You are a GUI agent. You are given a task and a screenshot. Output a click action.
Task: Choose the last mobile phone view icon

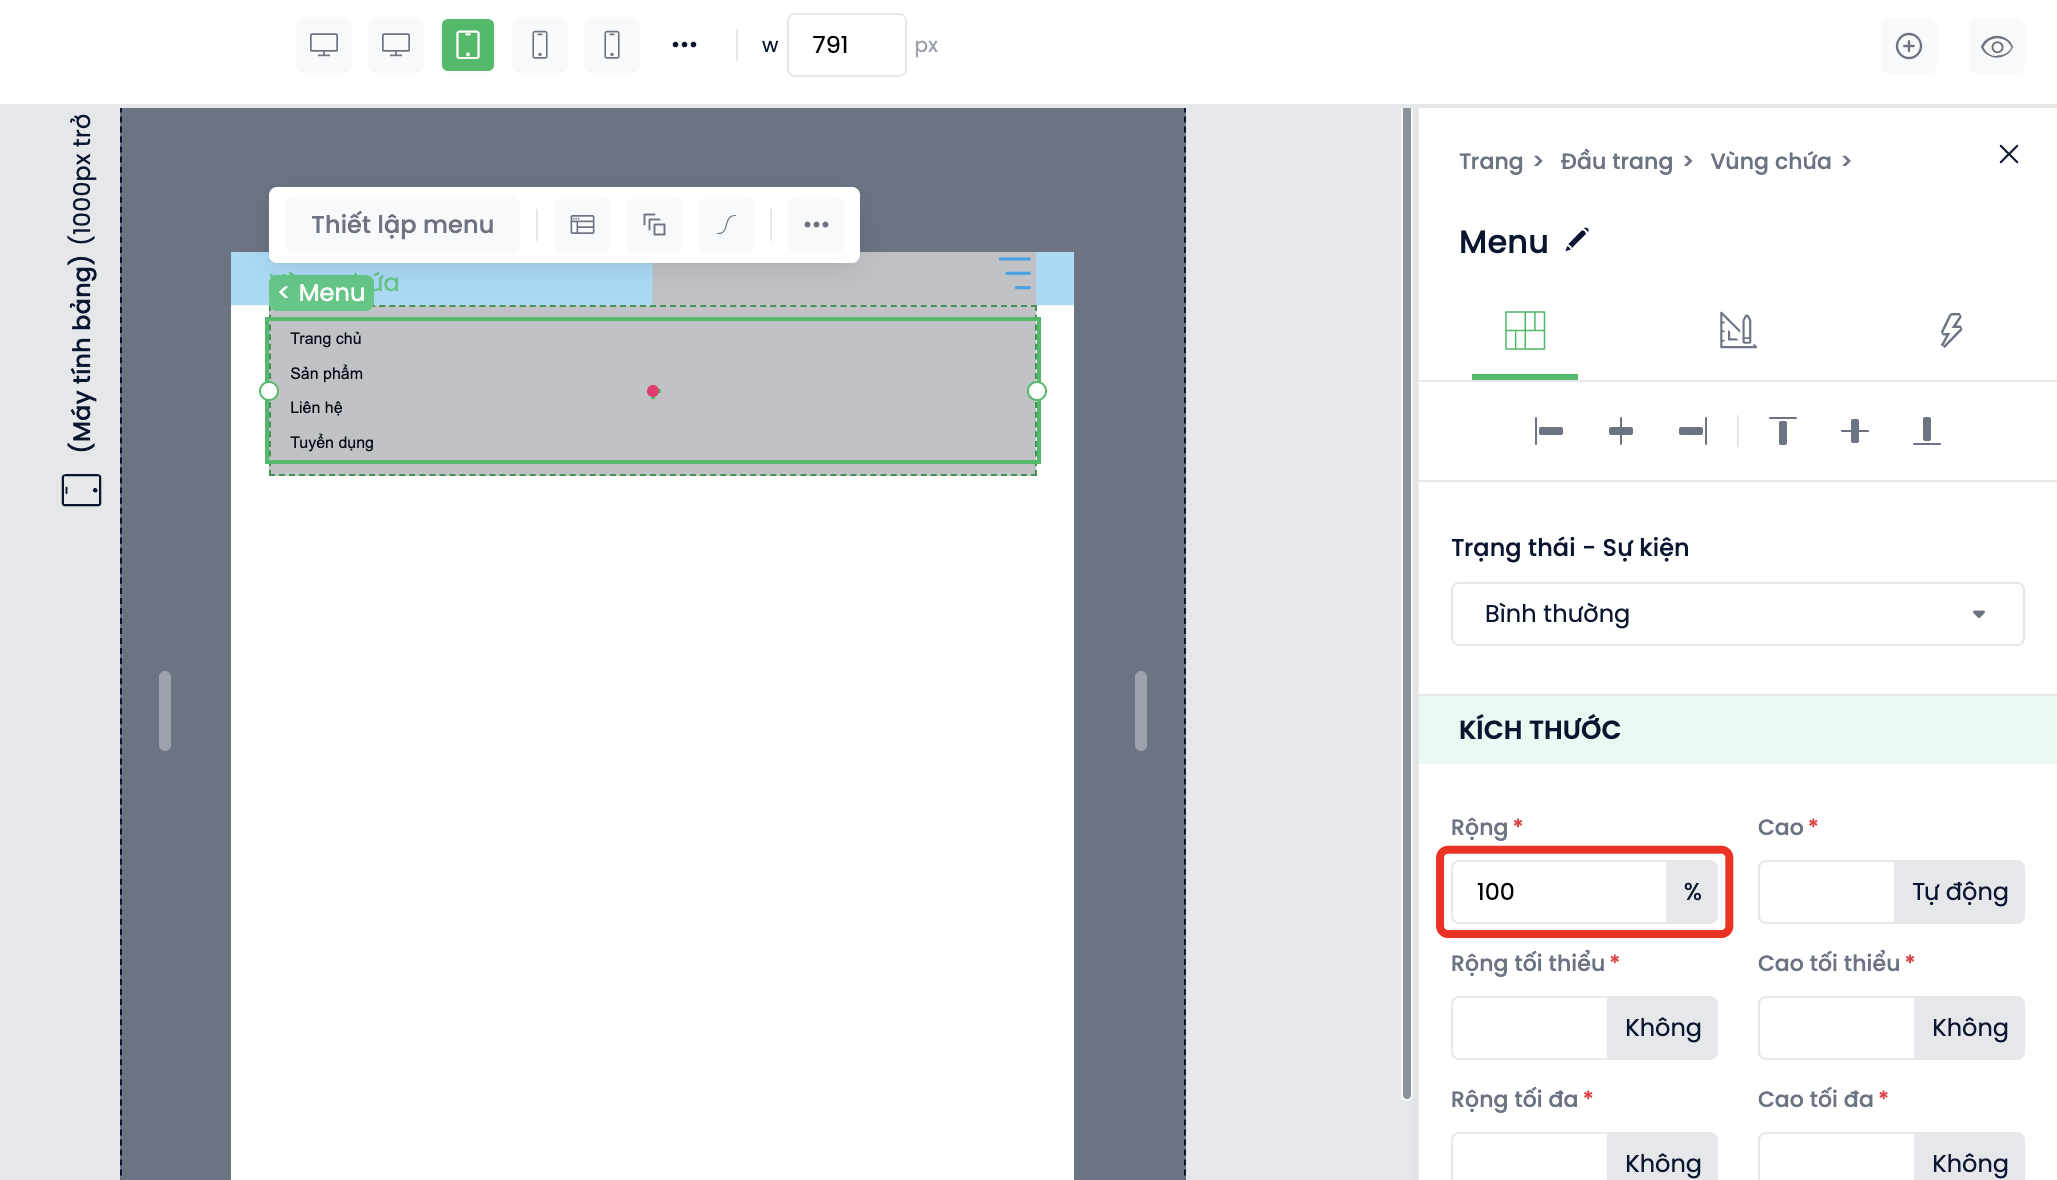611,45
